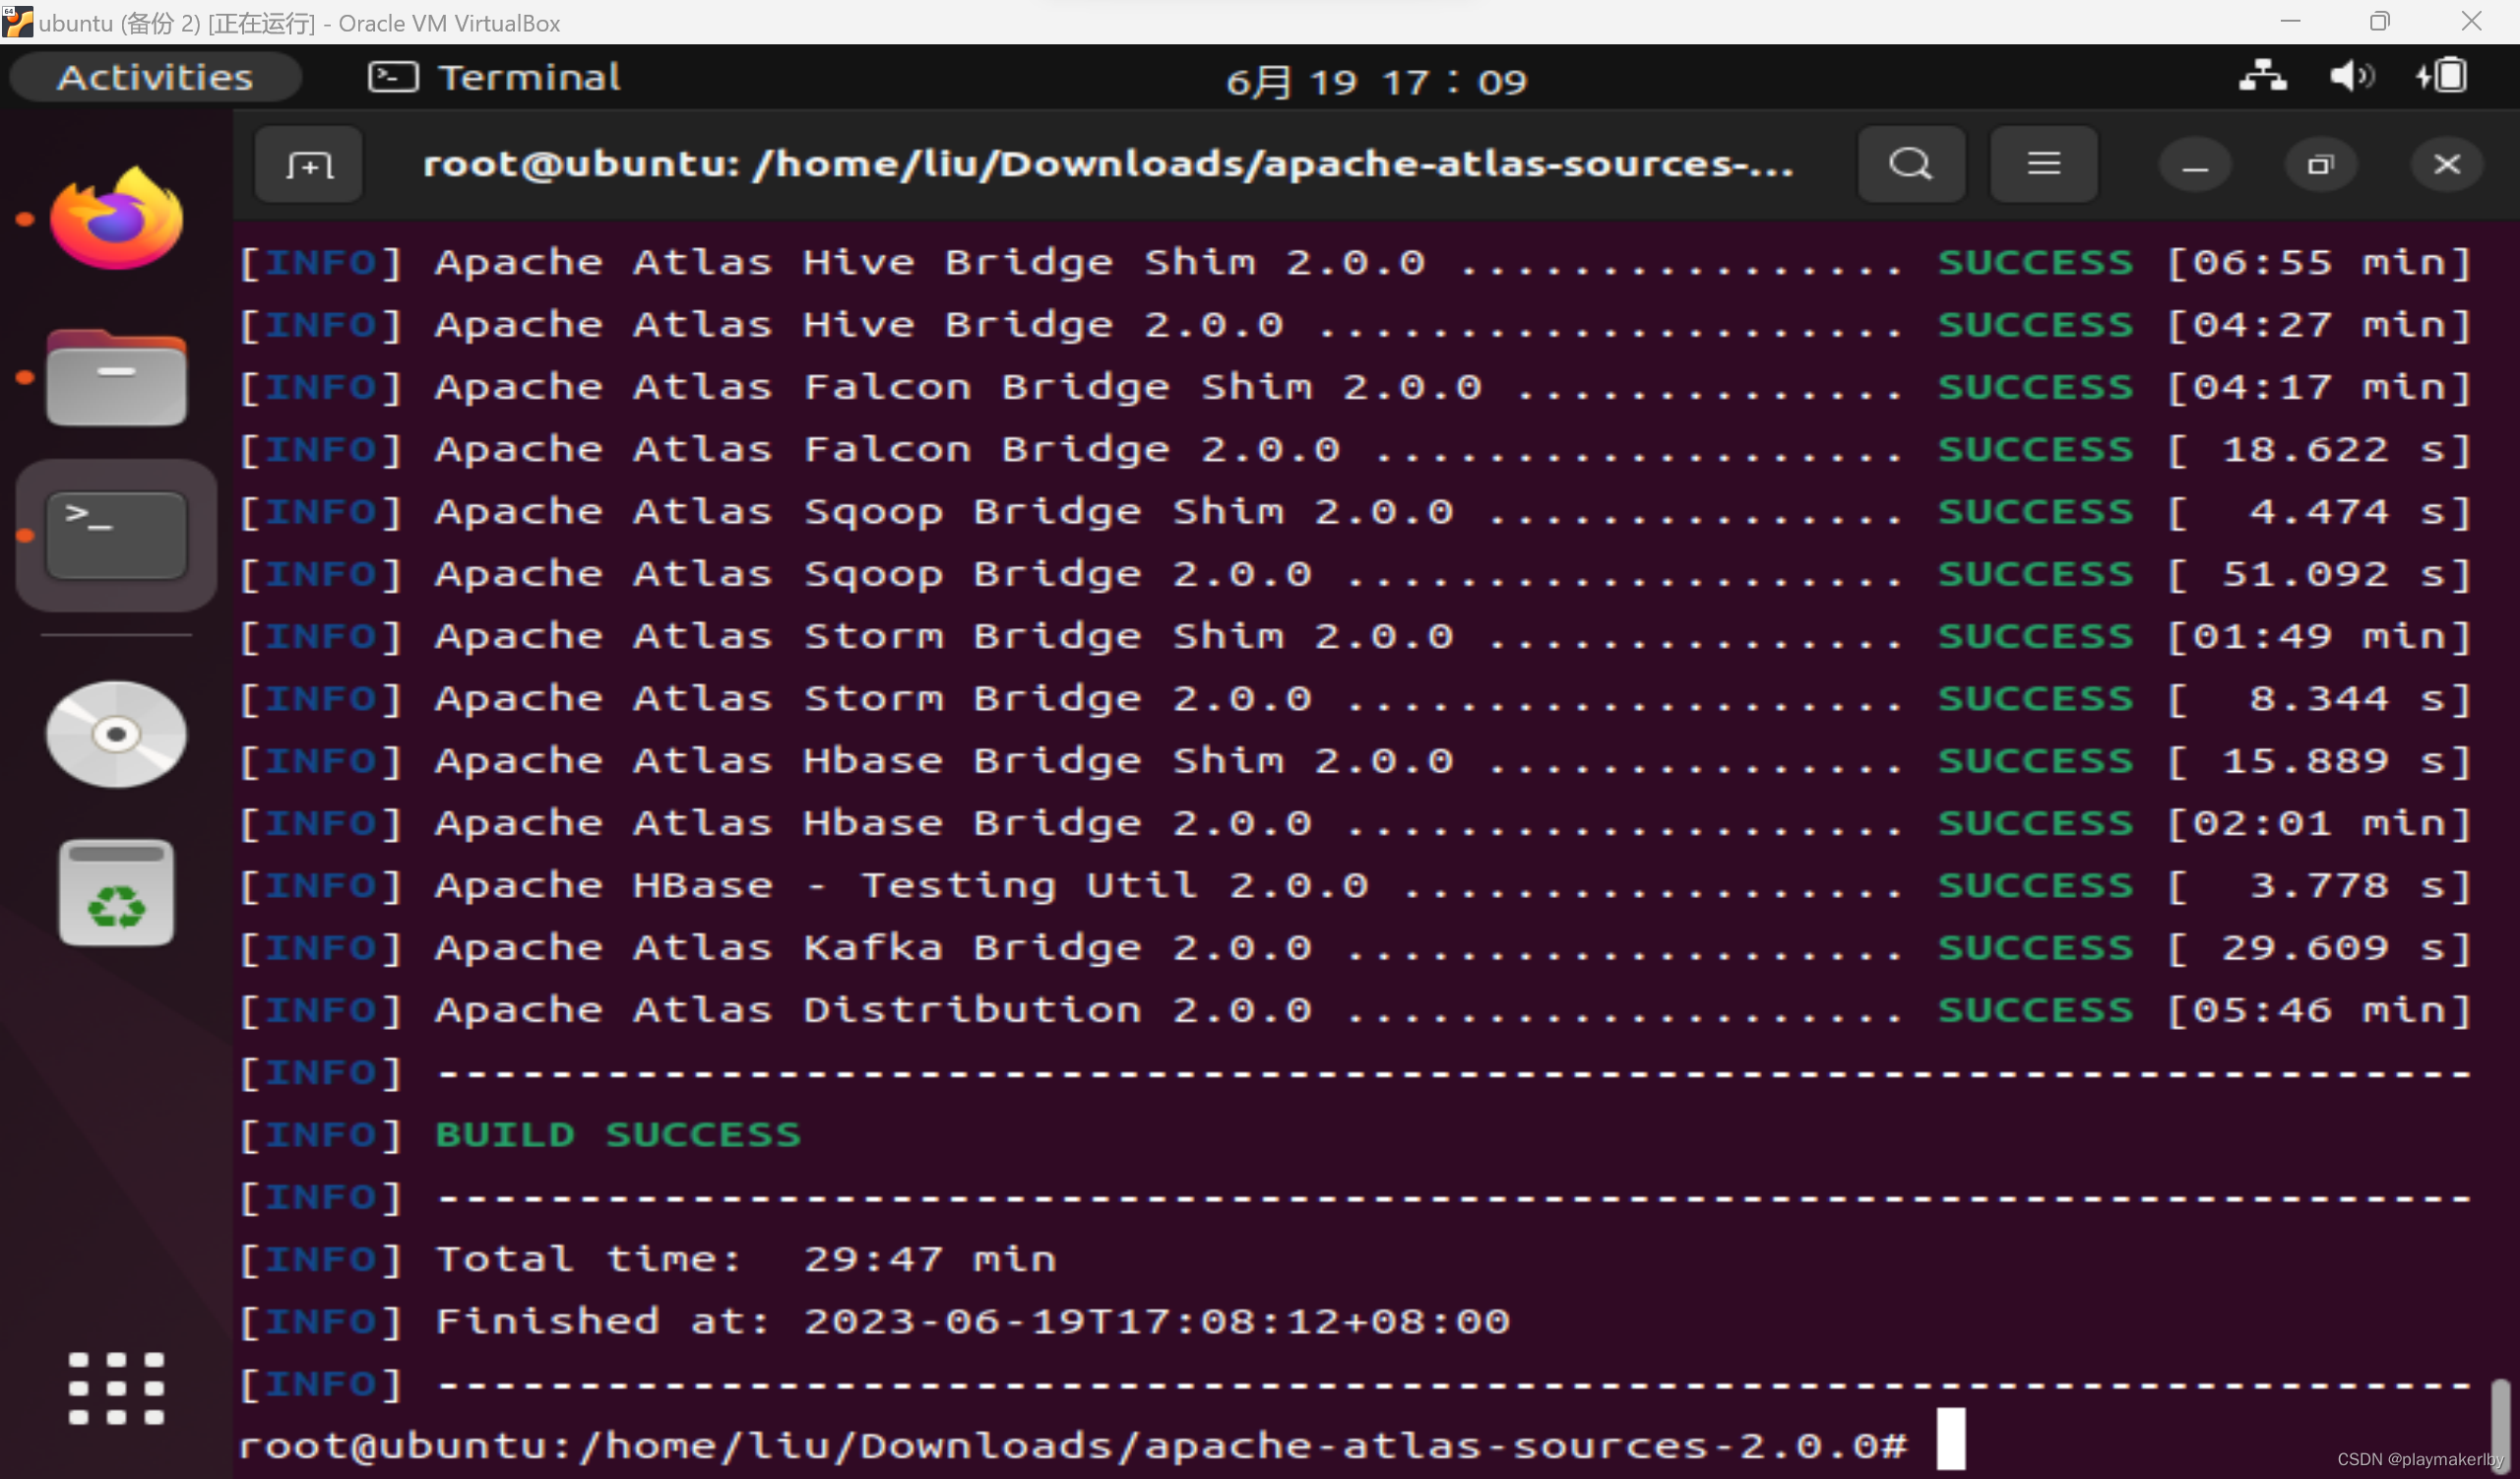Minimize the terminal window
The height and width of the screenshot is (1479, 2520).
tap(2194, 165)
